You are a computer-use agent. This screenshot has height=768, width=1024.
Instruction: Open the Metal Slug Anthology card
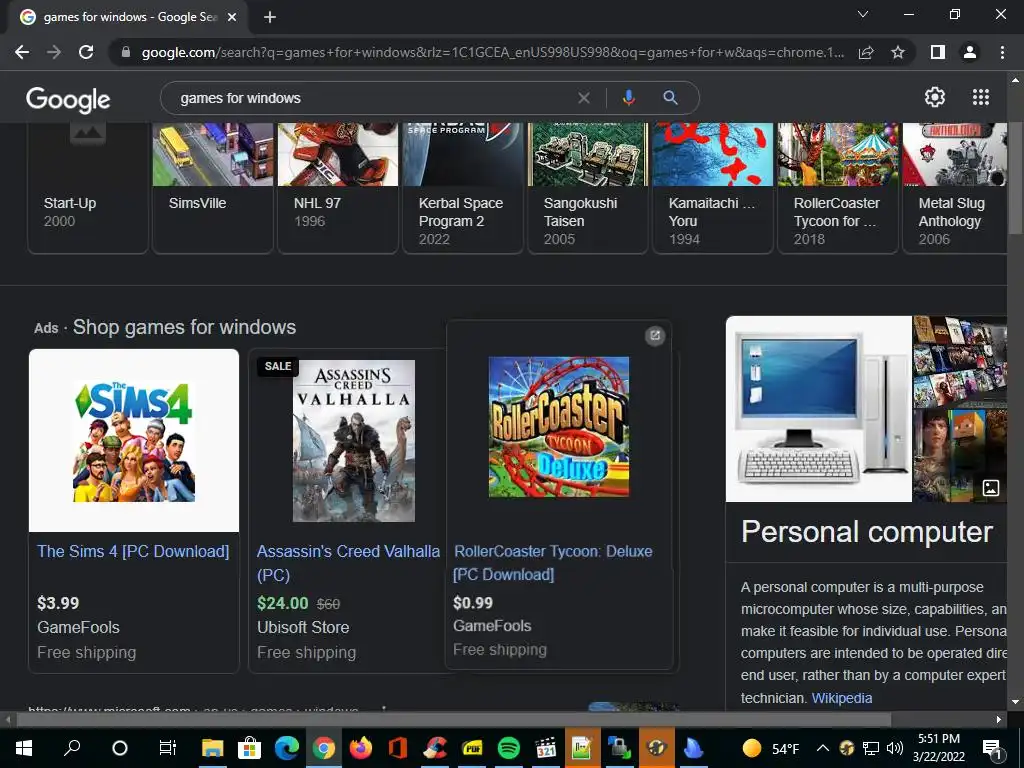point(955,188)
